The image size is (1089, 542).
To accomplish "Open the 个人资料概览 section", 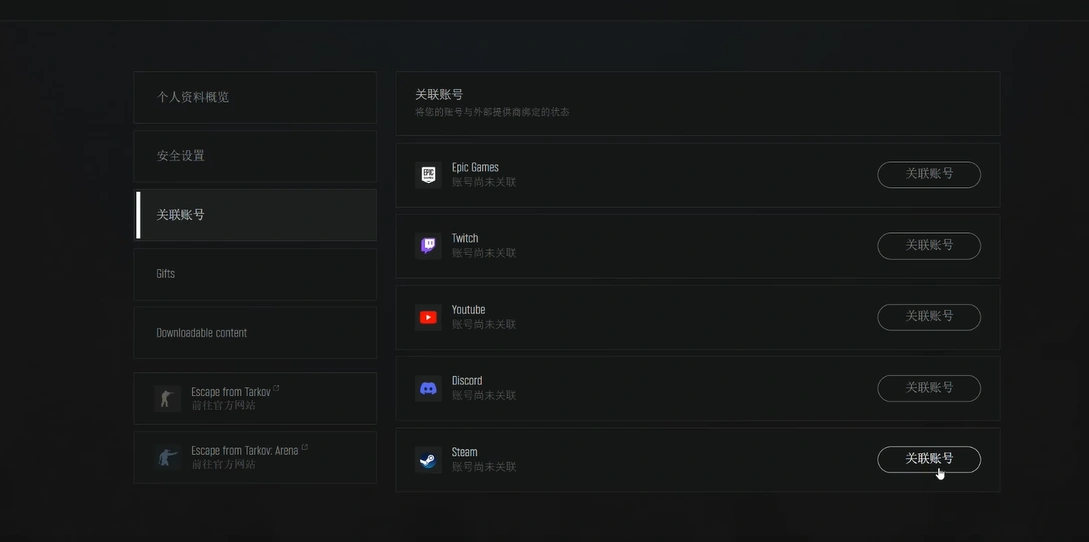I will (255, 97).
